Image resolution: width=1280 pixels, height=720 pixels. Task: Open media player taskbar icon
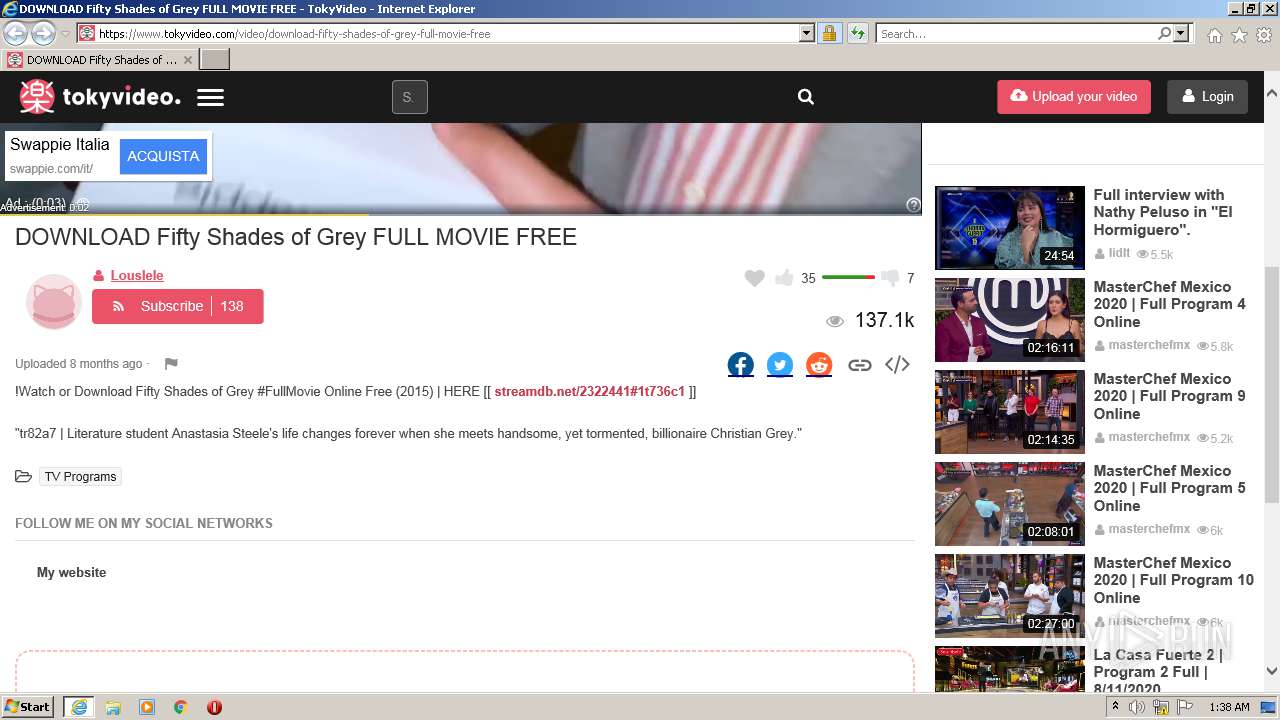[x=147, y=707]
